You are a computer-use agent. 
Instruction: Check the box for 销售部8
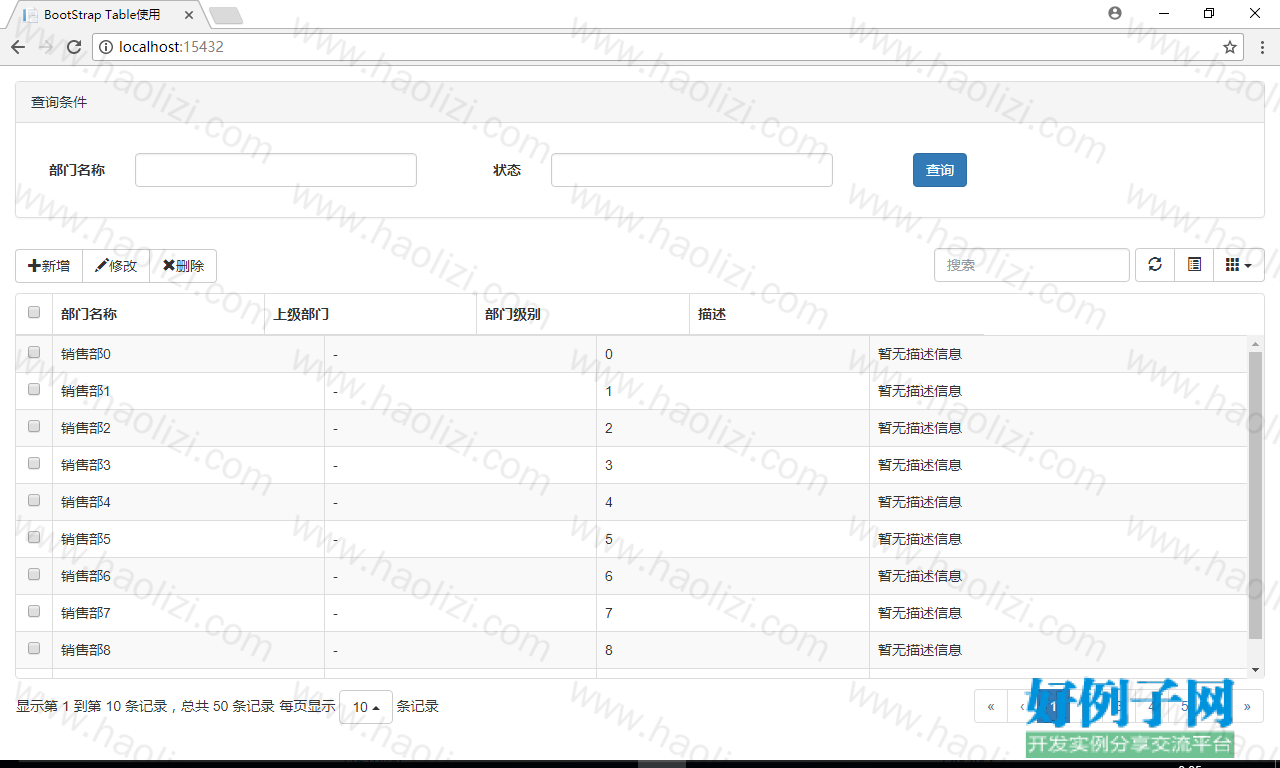(34, 648)
